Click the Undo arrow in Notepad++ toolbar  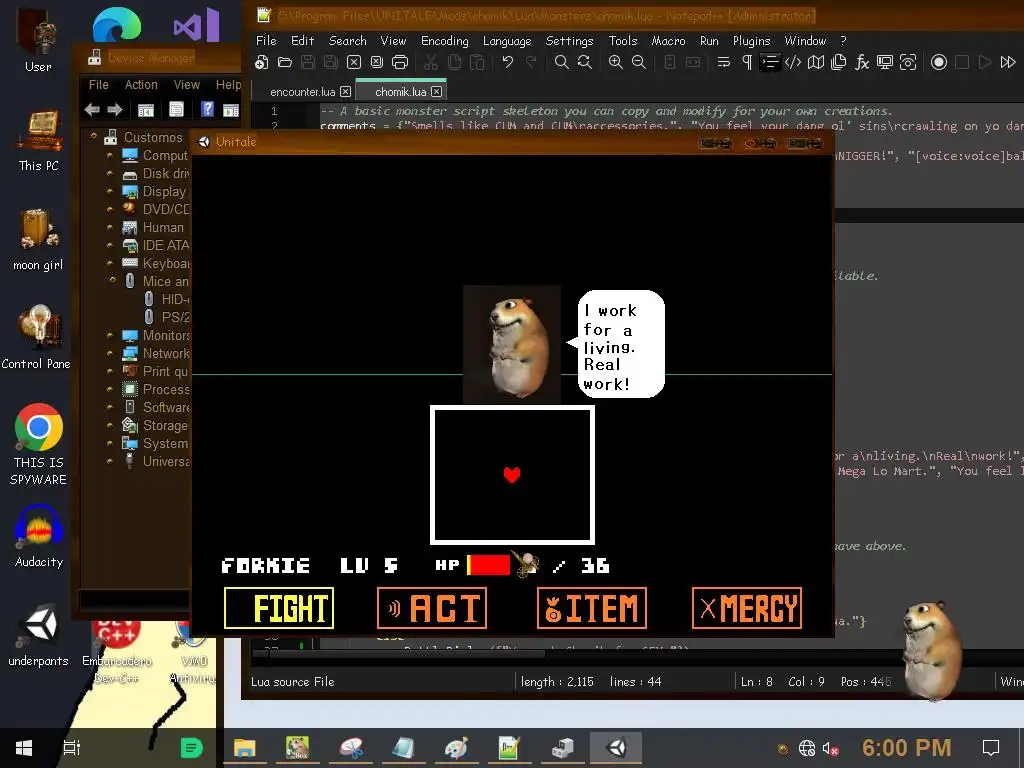(507, 62)
